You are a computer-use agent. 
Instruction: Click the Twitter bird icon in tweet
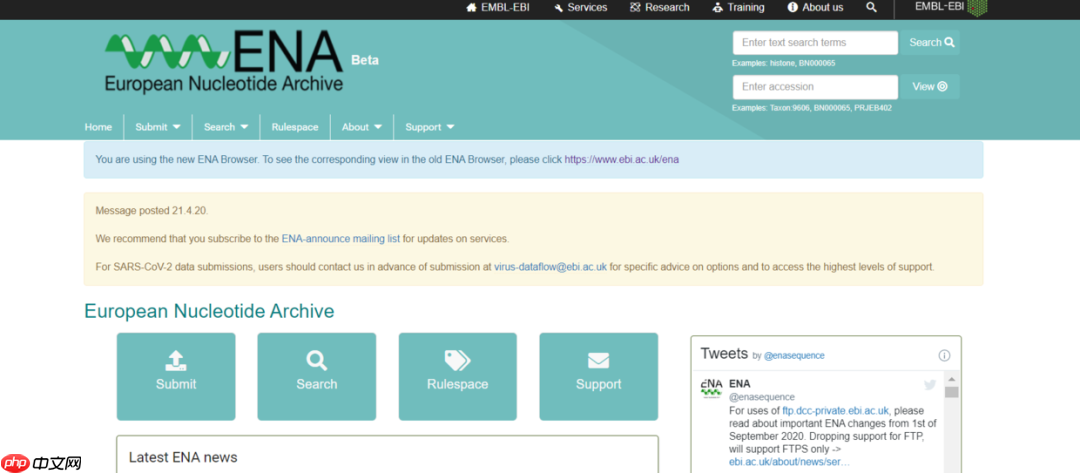[930, 385]
